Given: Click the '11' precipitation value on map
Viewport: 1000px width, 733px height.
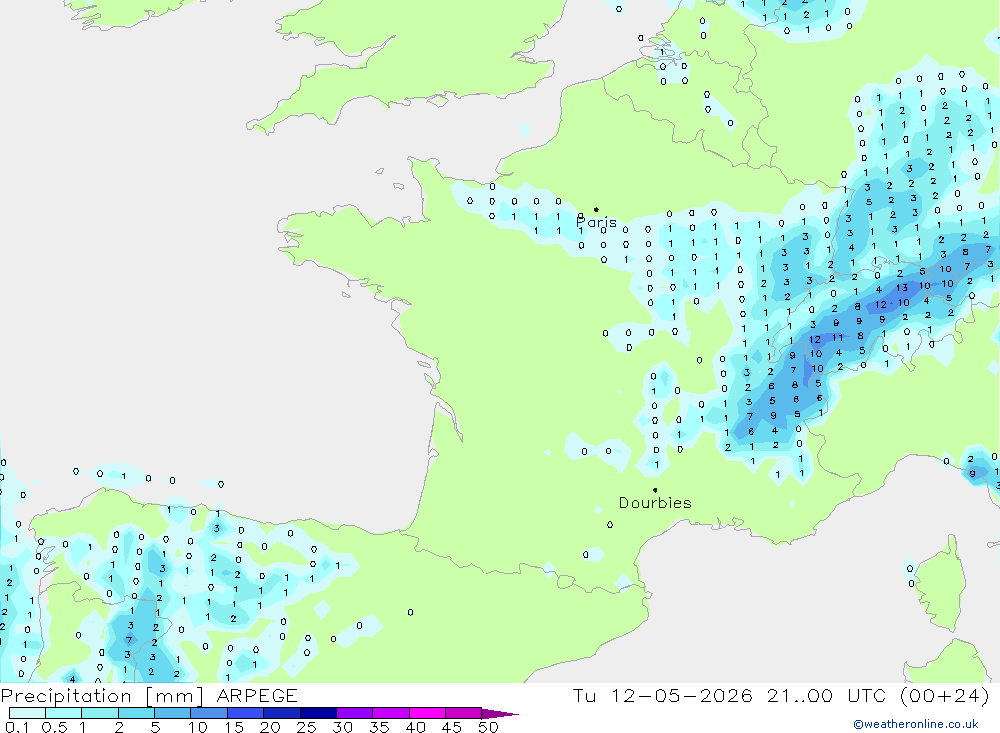Looking at the screenshot, I should pyautogui.click(x=837, y=337).
